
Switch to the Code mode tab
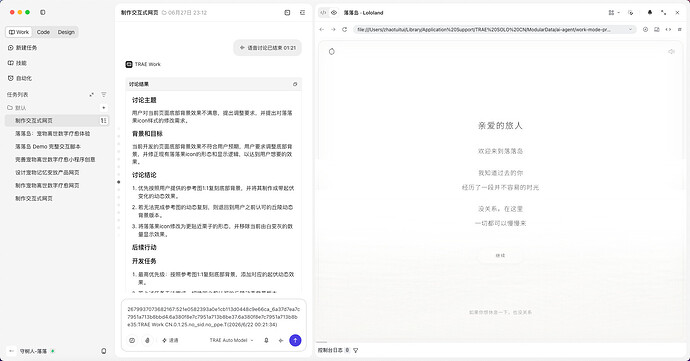[43, 32]
